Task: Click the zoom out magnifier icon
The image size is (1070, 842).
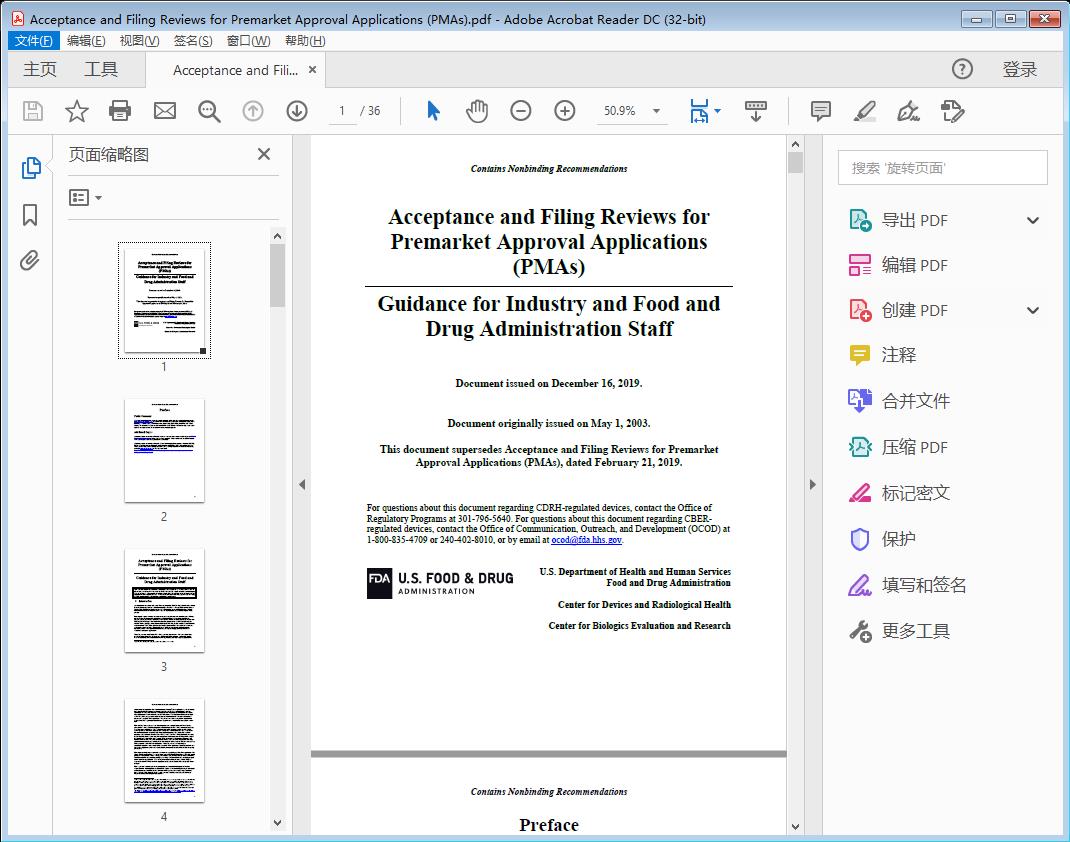Action: tap(521, 111)
